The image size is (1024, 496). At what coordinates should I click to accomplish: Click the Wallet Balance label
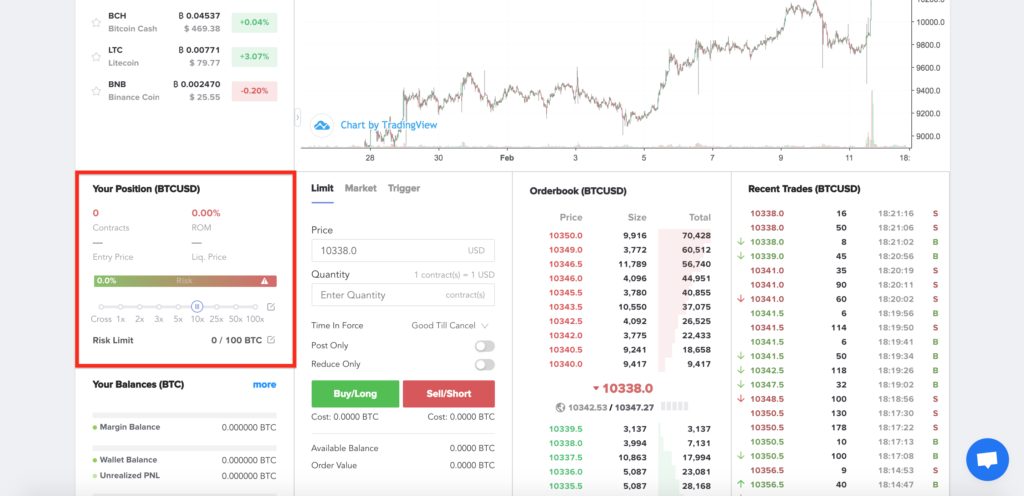tap(128, 460)
